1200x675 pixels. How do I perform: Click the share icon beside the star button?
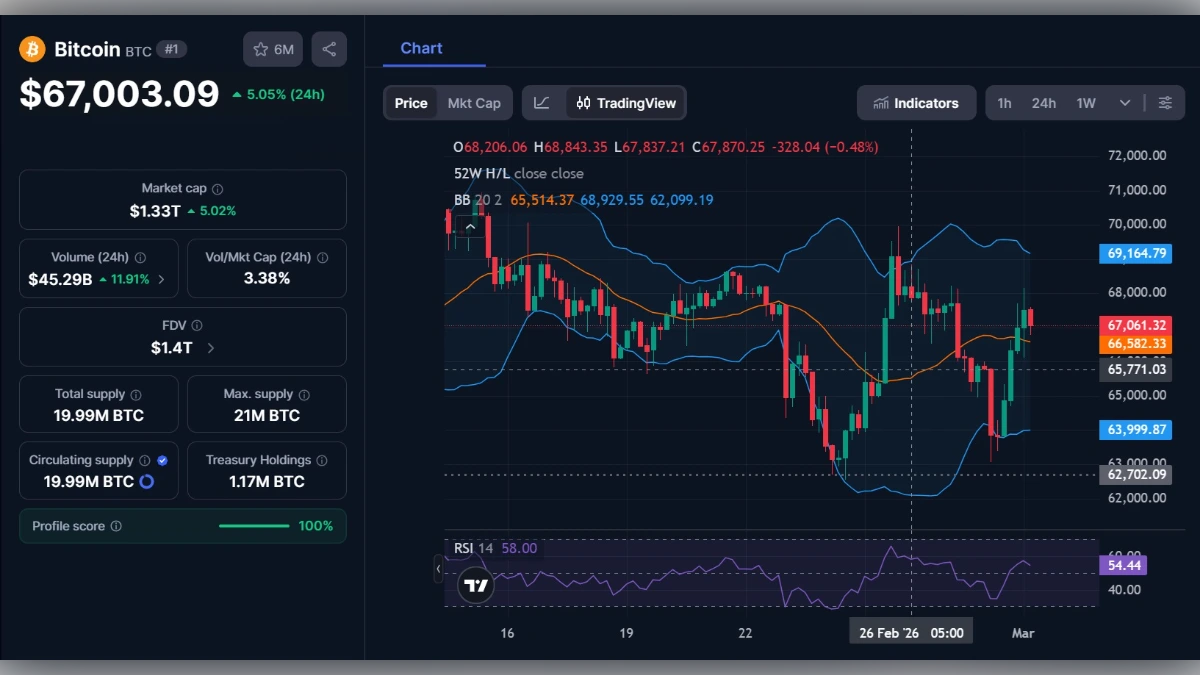click(329, 48)
